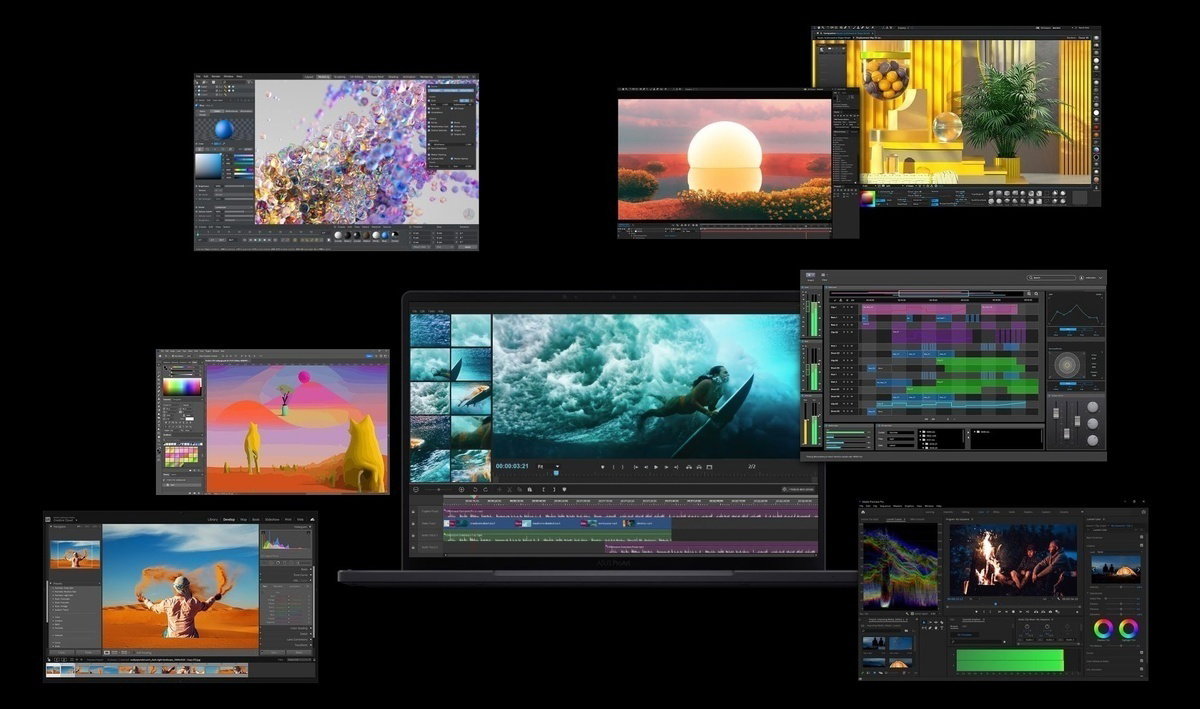Play the campfire clip in Premiere program monitor

point(1013,612)
